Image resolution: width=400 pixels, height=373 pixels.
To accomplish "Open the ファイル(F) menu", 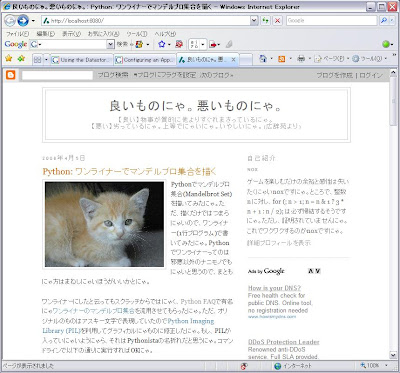I will tap(17, 34).
